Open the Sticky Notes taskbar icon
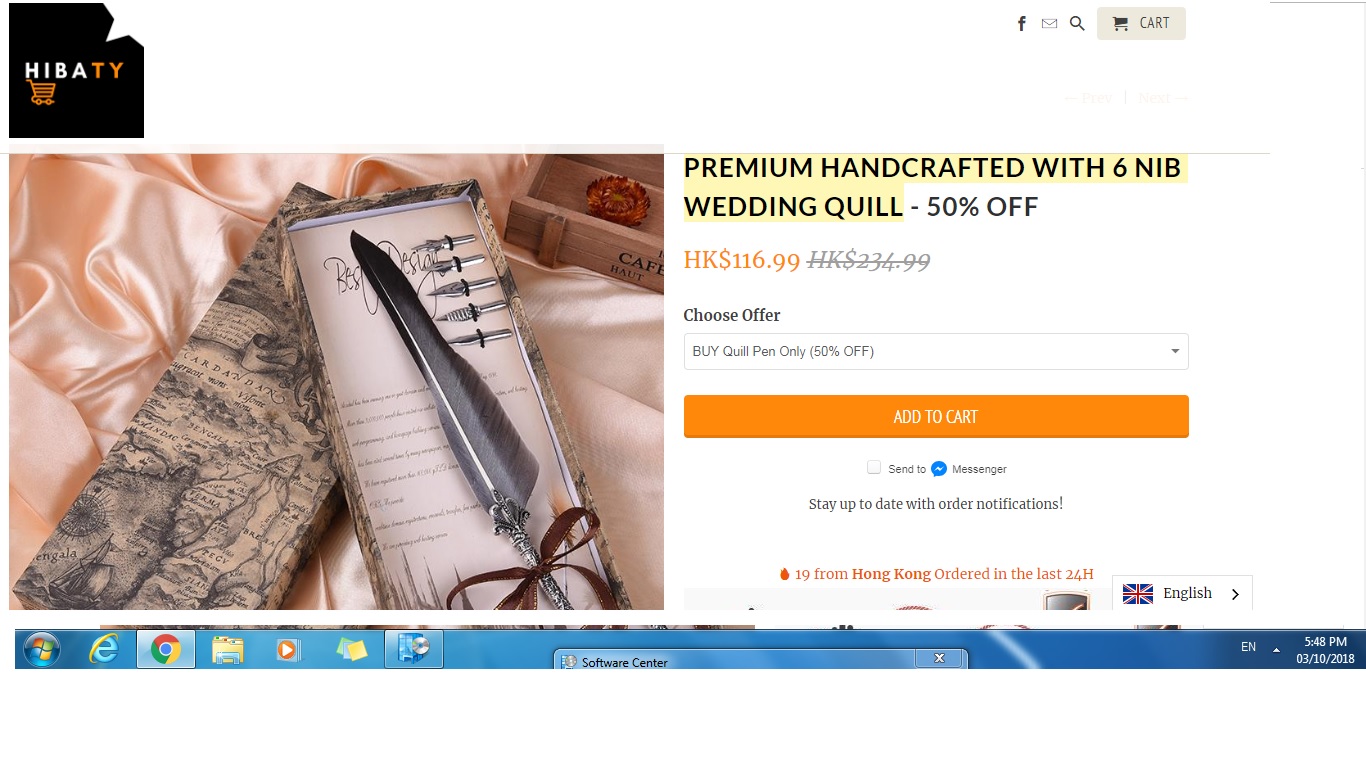 (351, 650)
